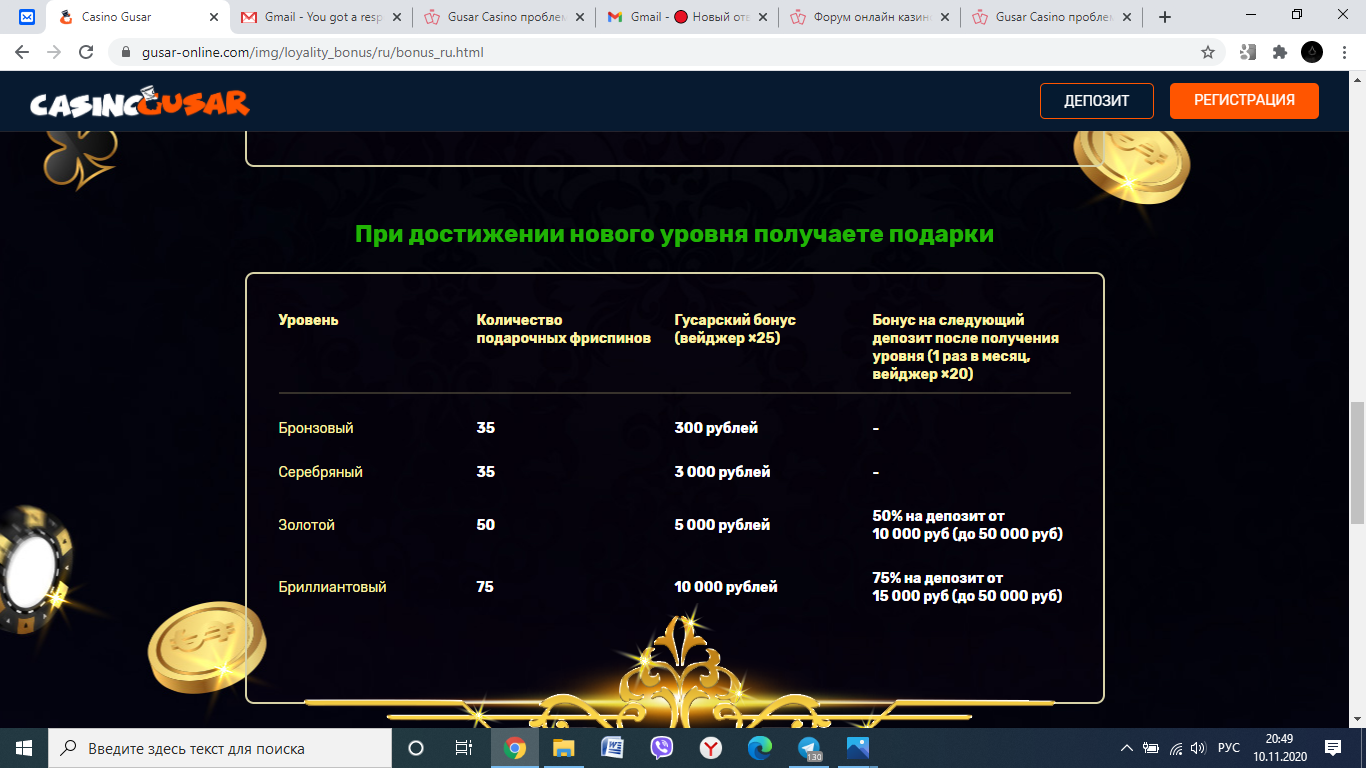Click the 'Гусарский бонус' column header
Screen dimensions: 1366x768
(735, 329)
